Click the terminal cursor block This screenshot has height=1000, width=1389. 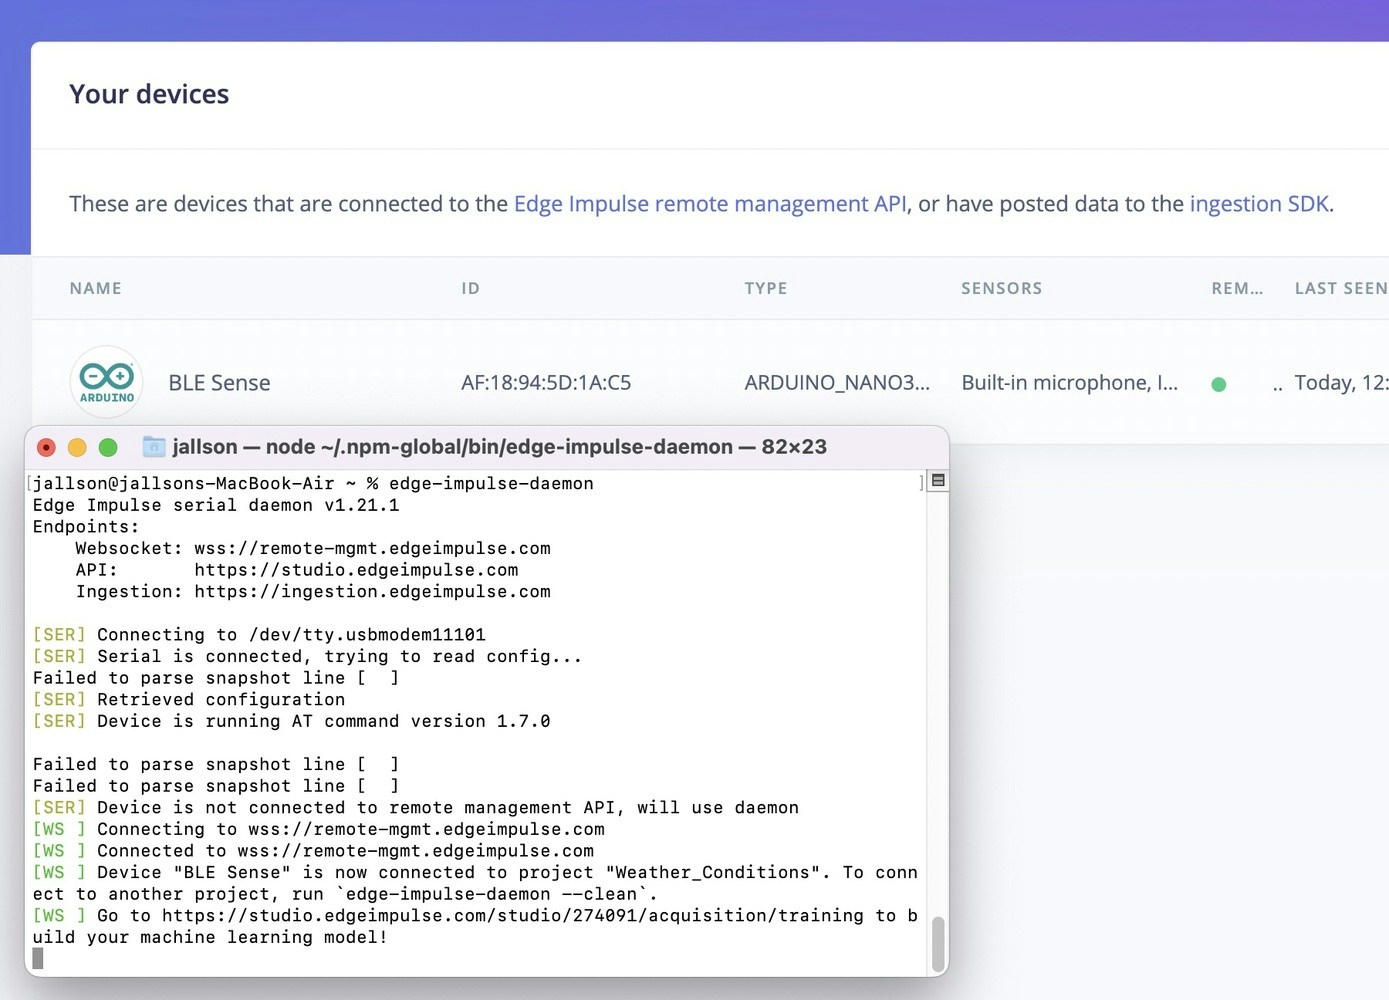pos(38,959)
